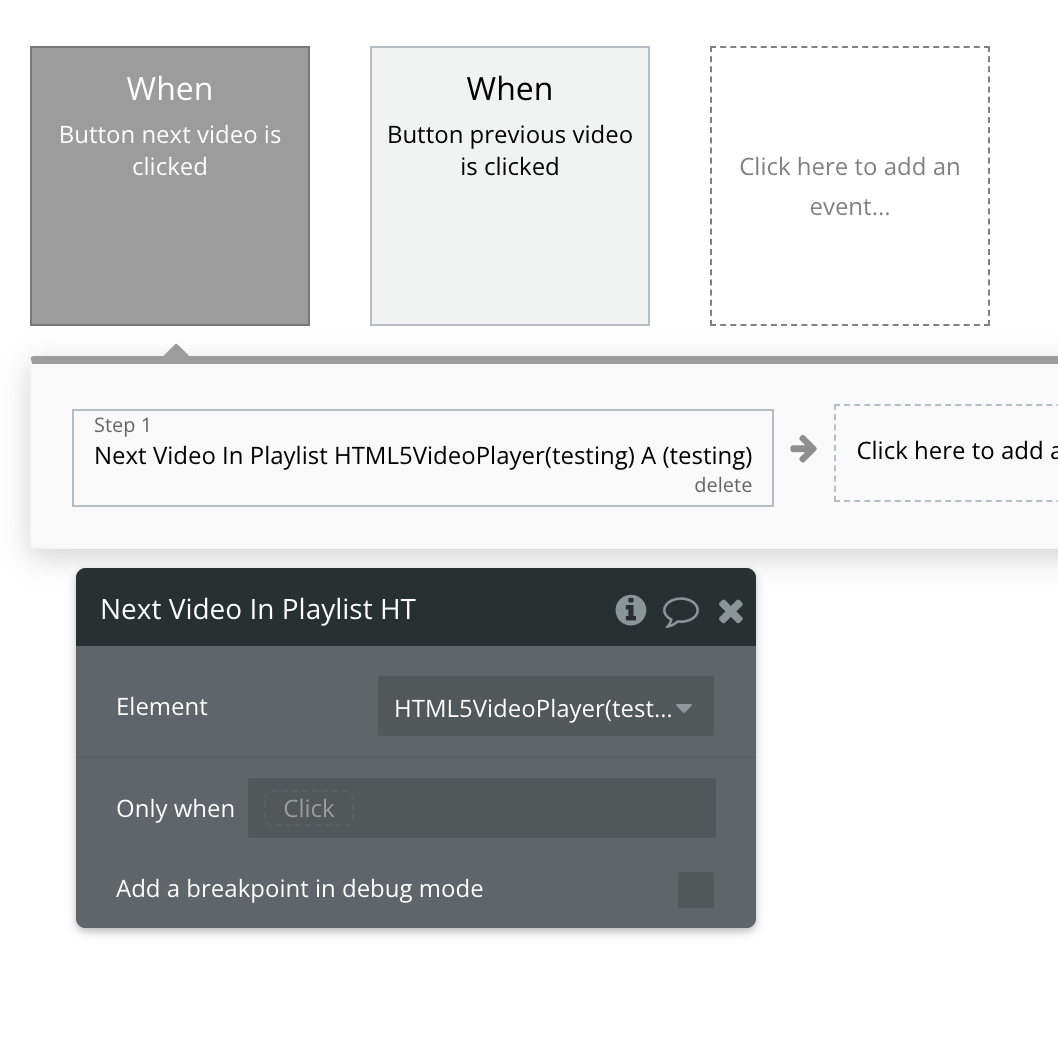Click here to add an event
The height and width of the screenshot is (1042, 1058).
(849, 186)
